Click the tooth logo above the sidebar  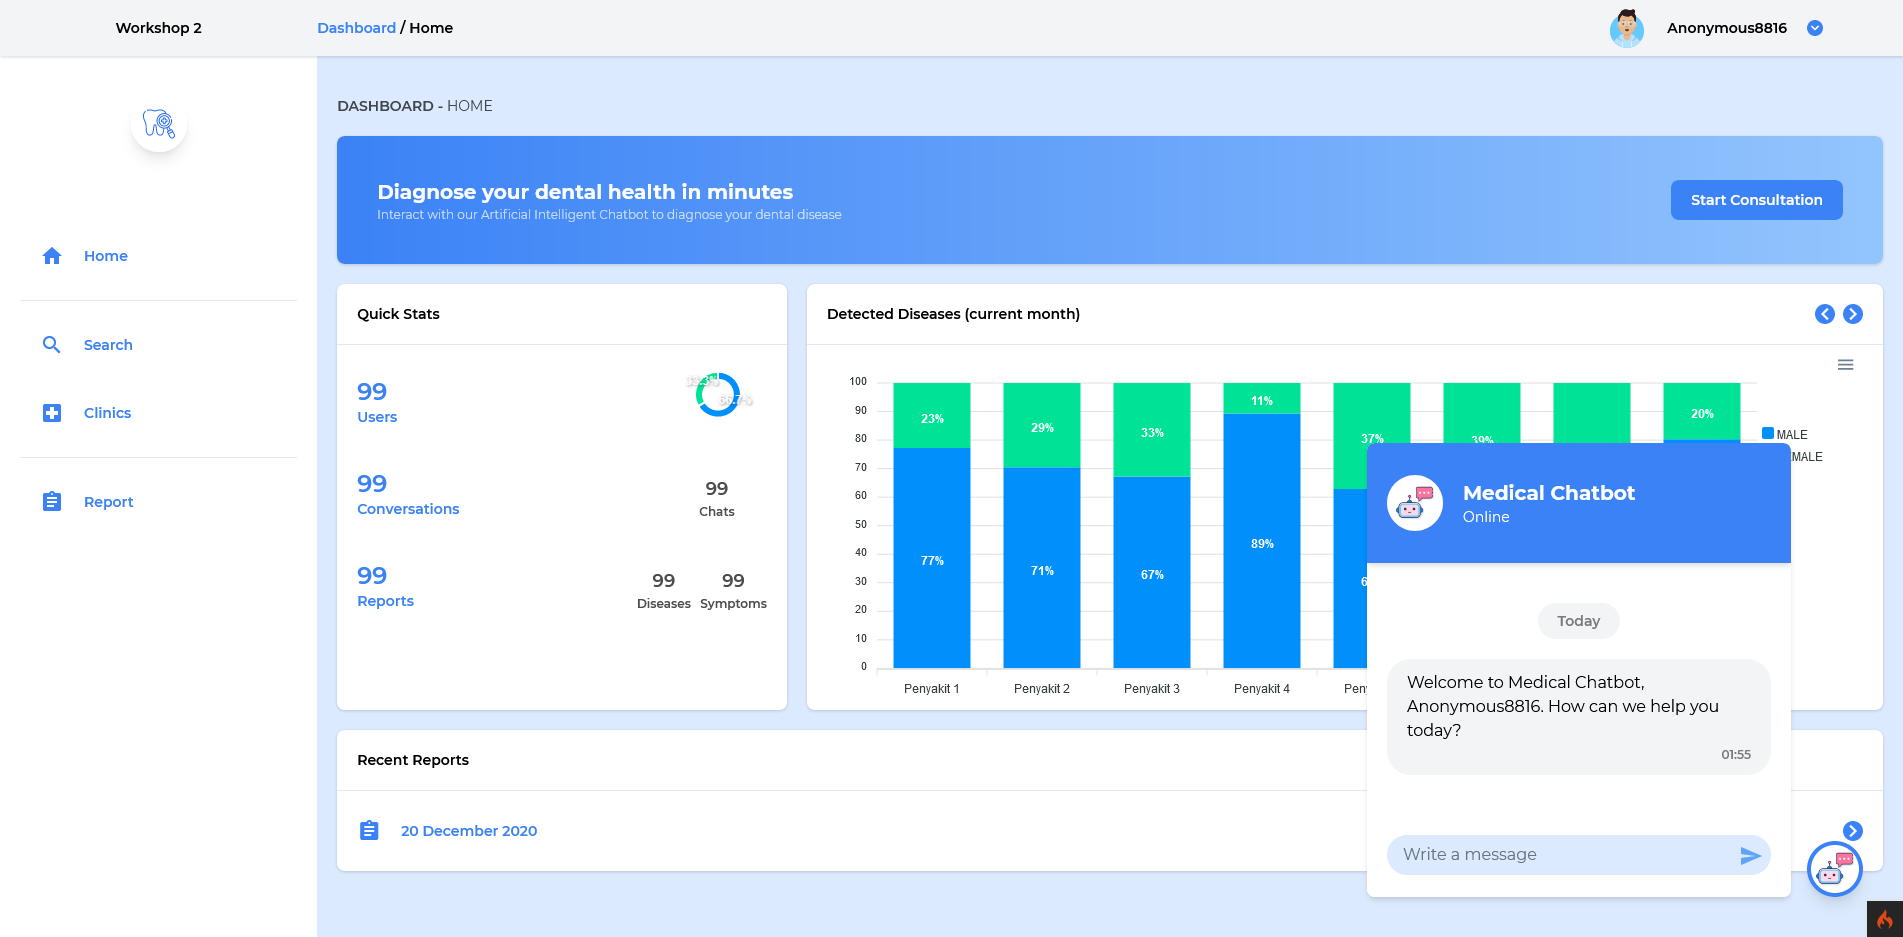(x=159, y=124)
